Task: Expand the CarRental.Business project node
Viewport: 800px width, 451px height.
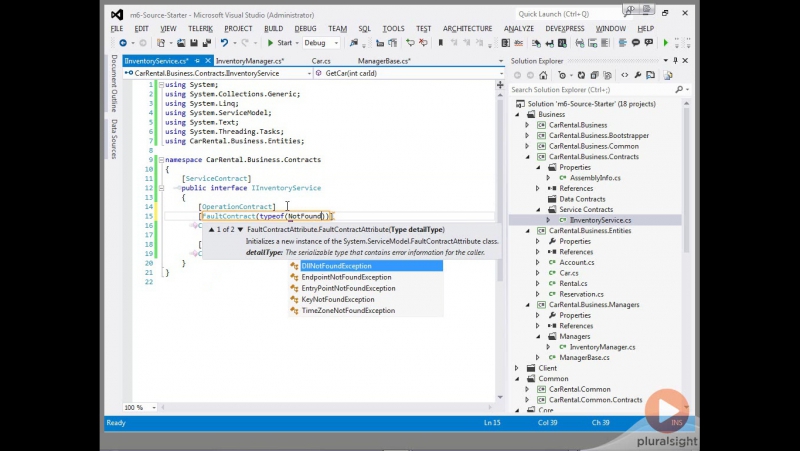Action: [527, 125]
